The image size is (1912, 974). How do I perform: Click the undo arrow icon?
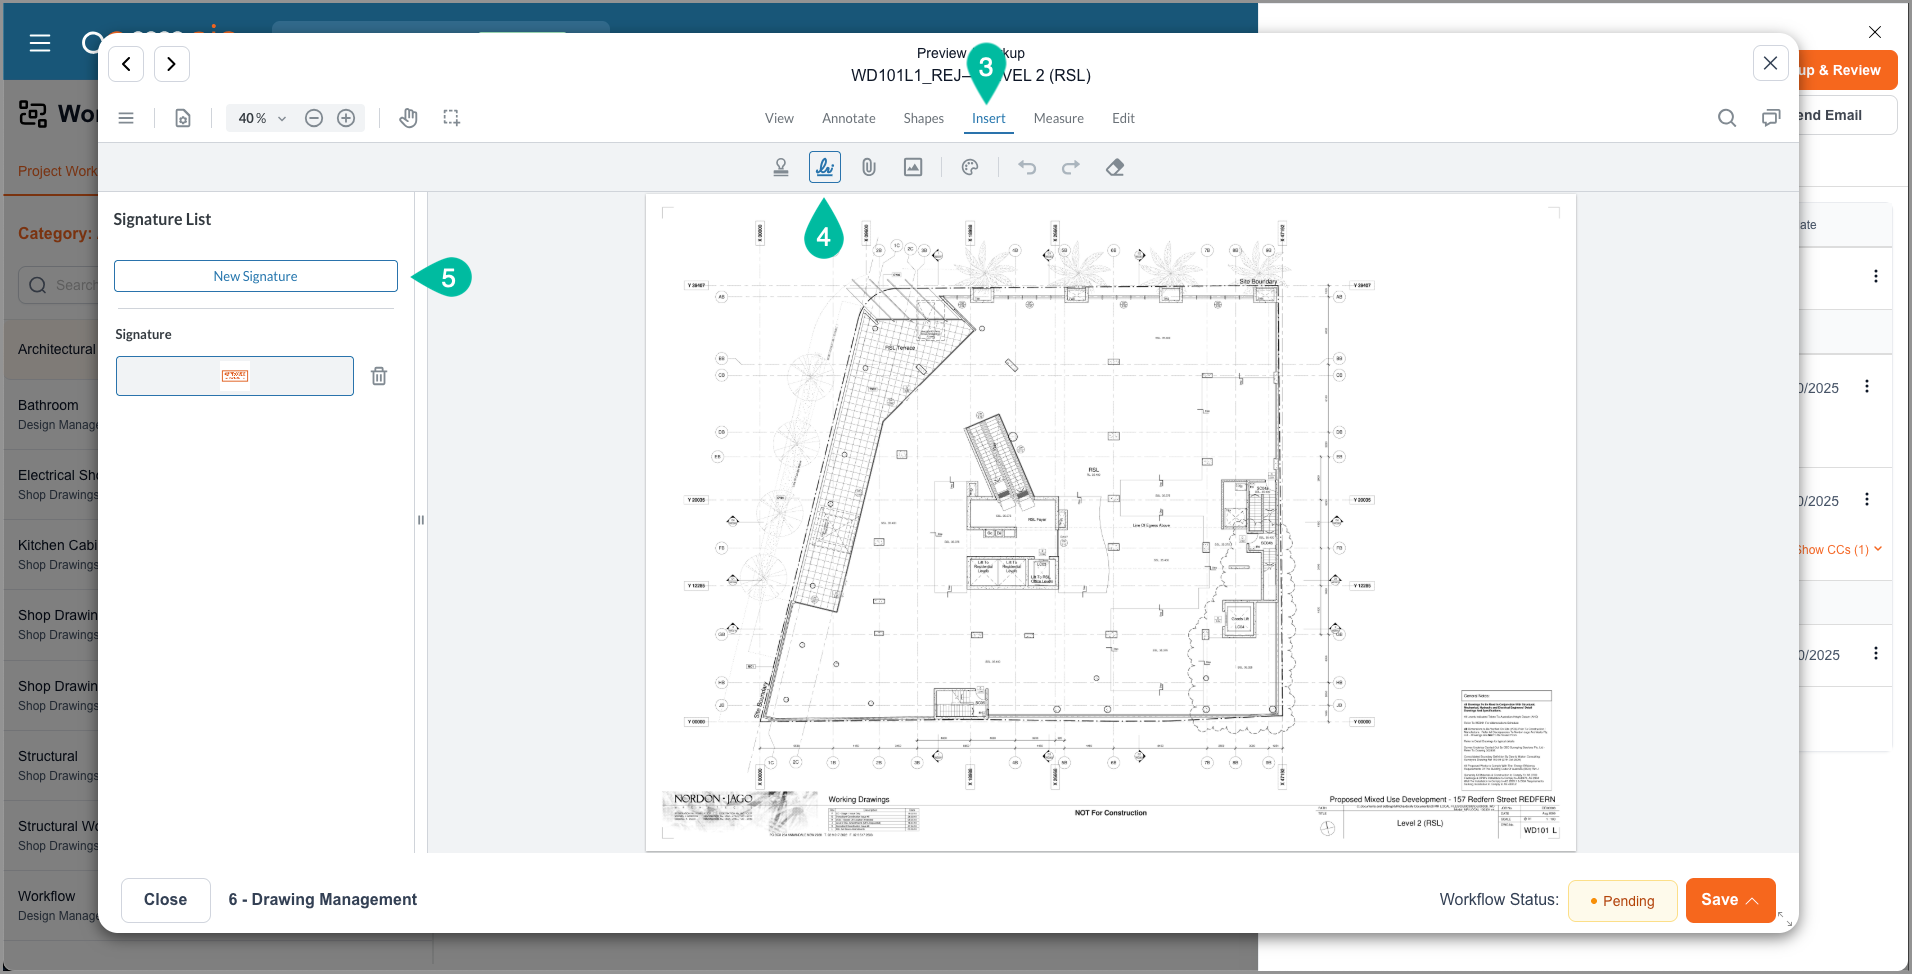tap(1027, 168)
